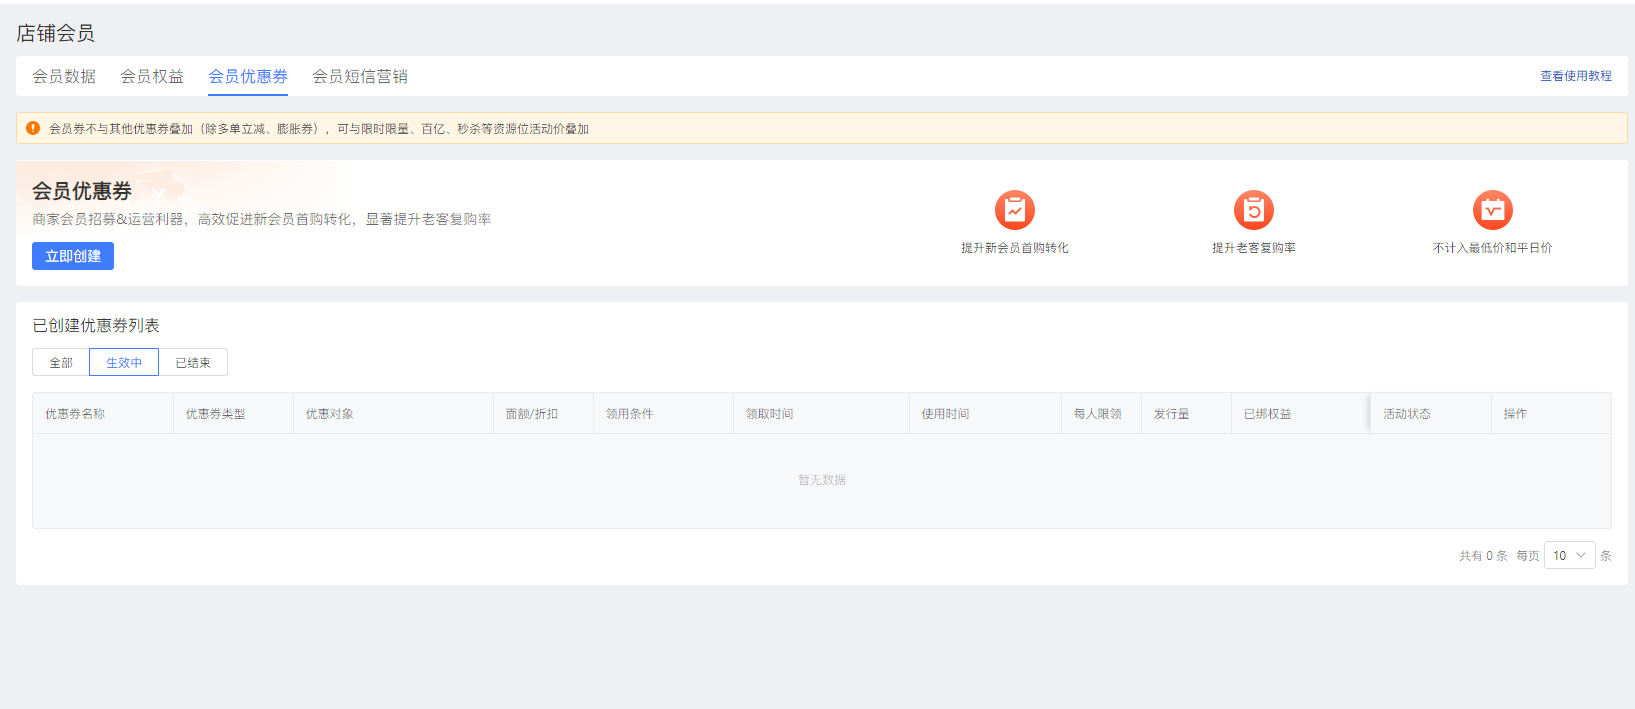Click the 活动状态 column header
This screenshot has height=709, width=1635.
pos(1407,414)
